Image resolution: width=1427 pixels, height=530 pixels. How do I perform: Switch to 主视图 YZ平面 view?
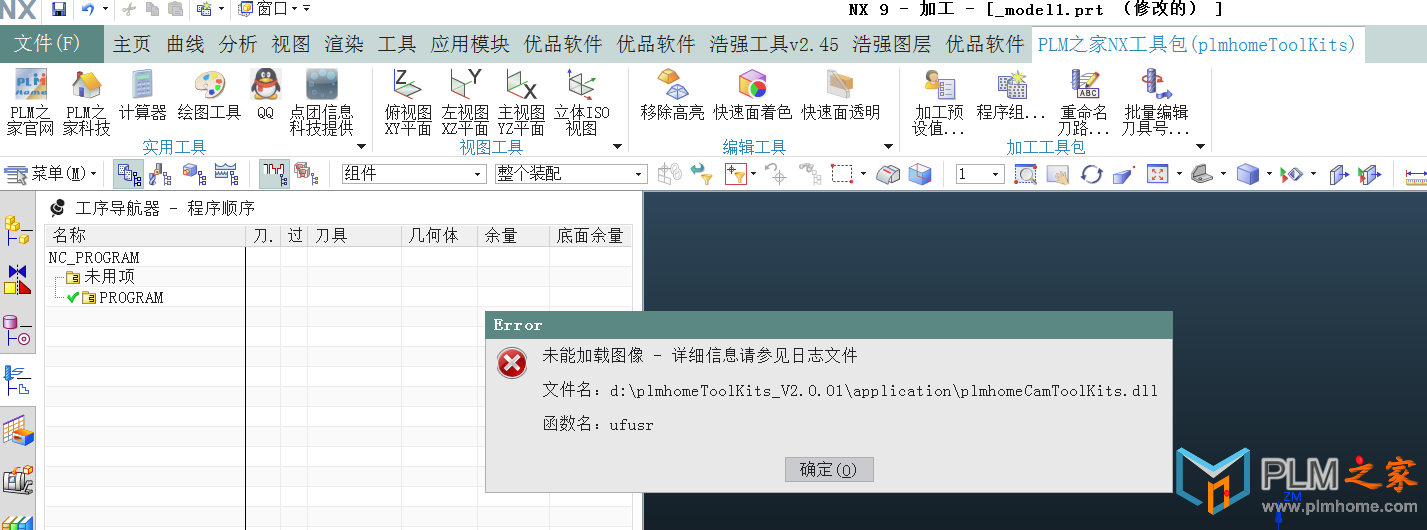pos(521,102)
